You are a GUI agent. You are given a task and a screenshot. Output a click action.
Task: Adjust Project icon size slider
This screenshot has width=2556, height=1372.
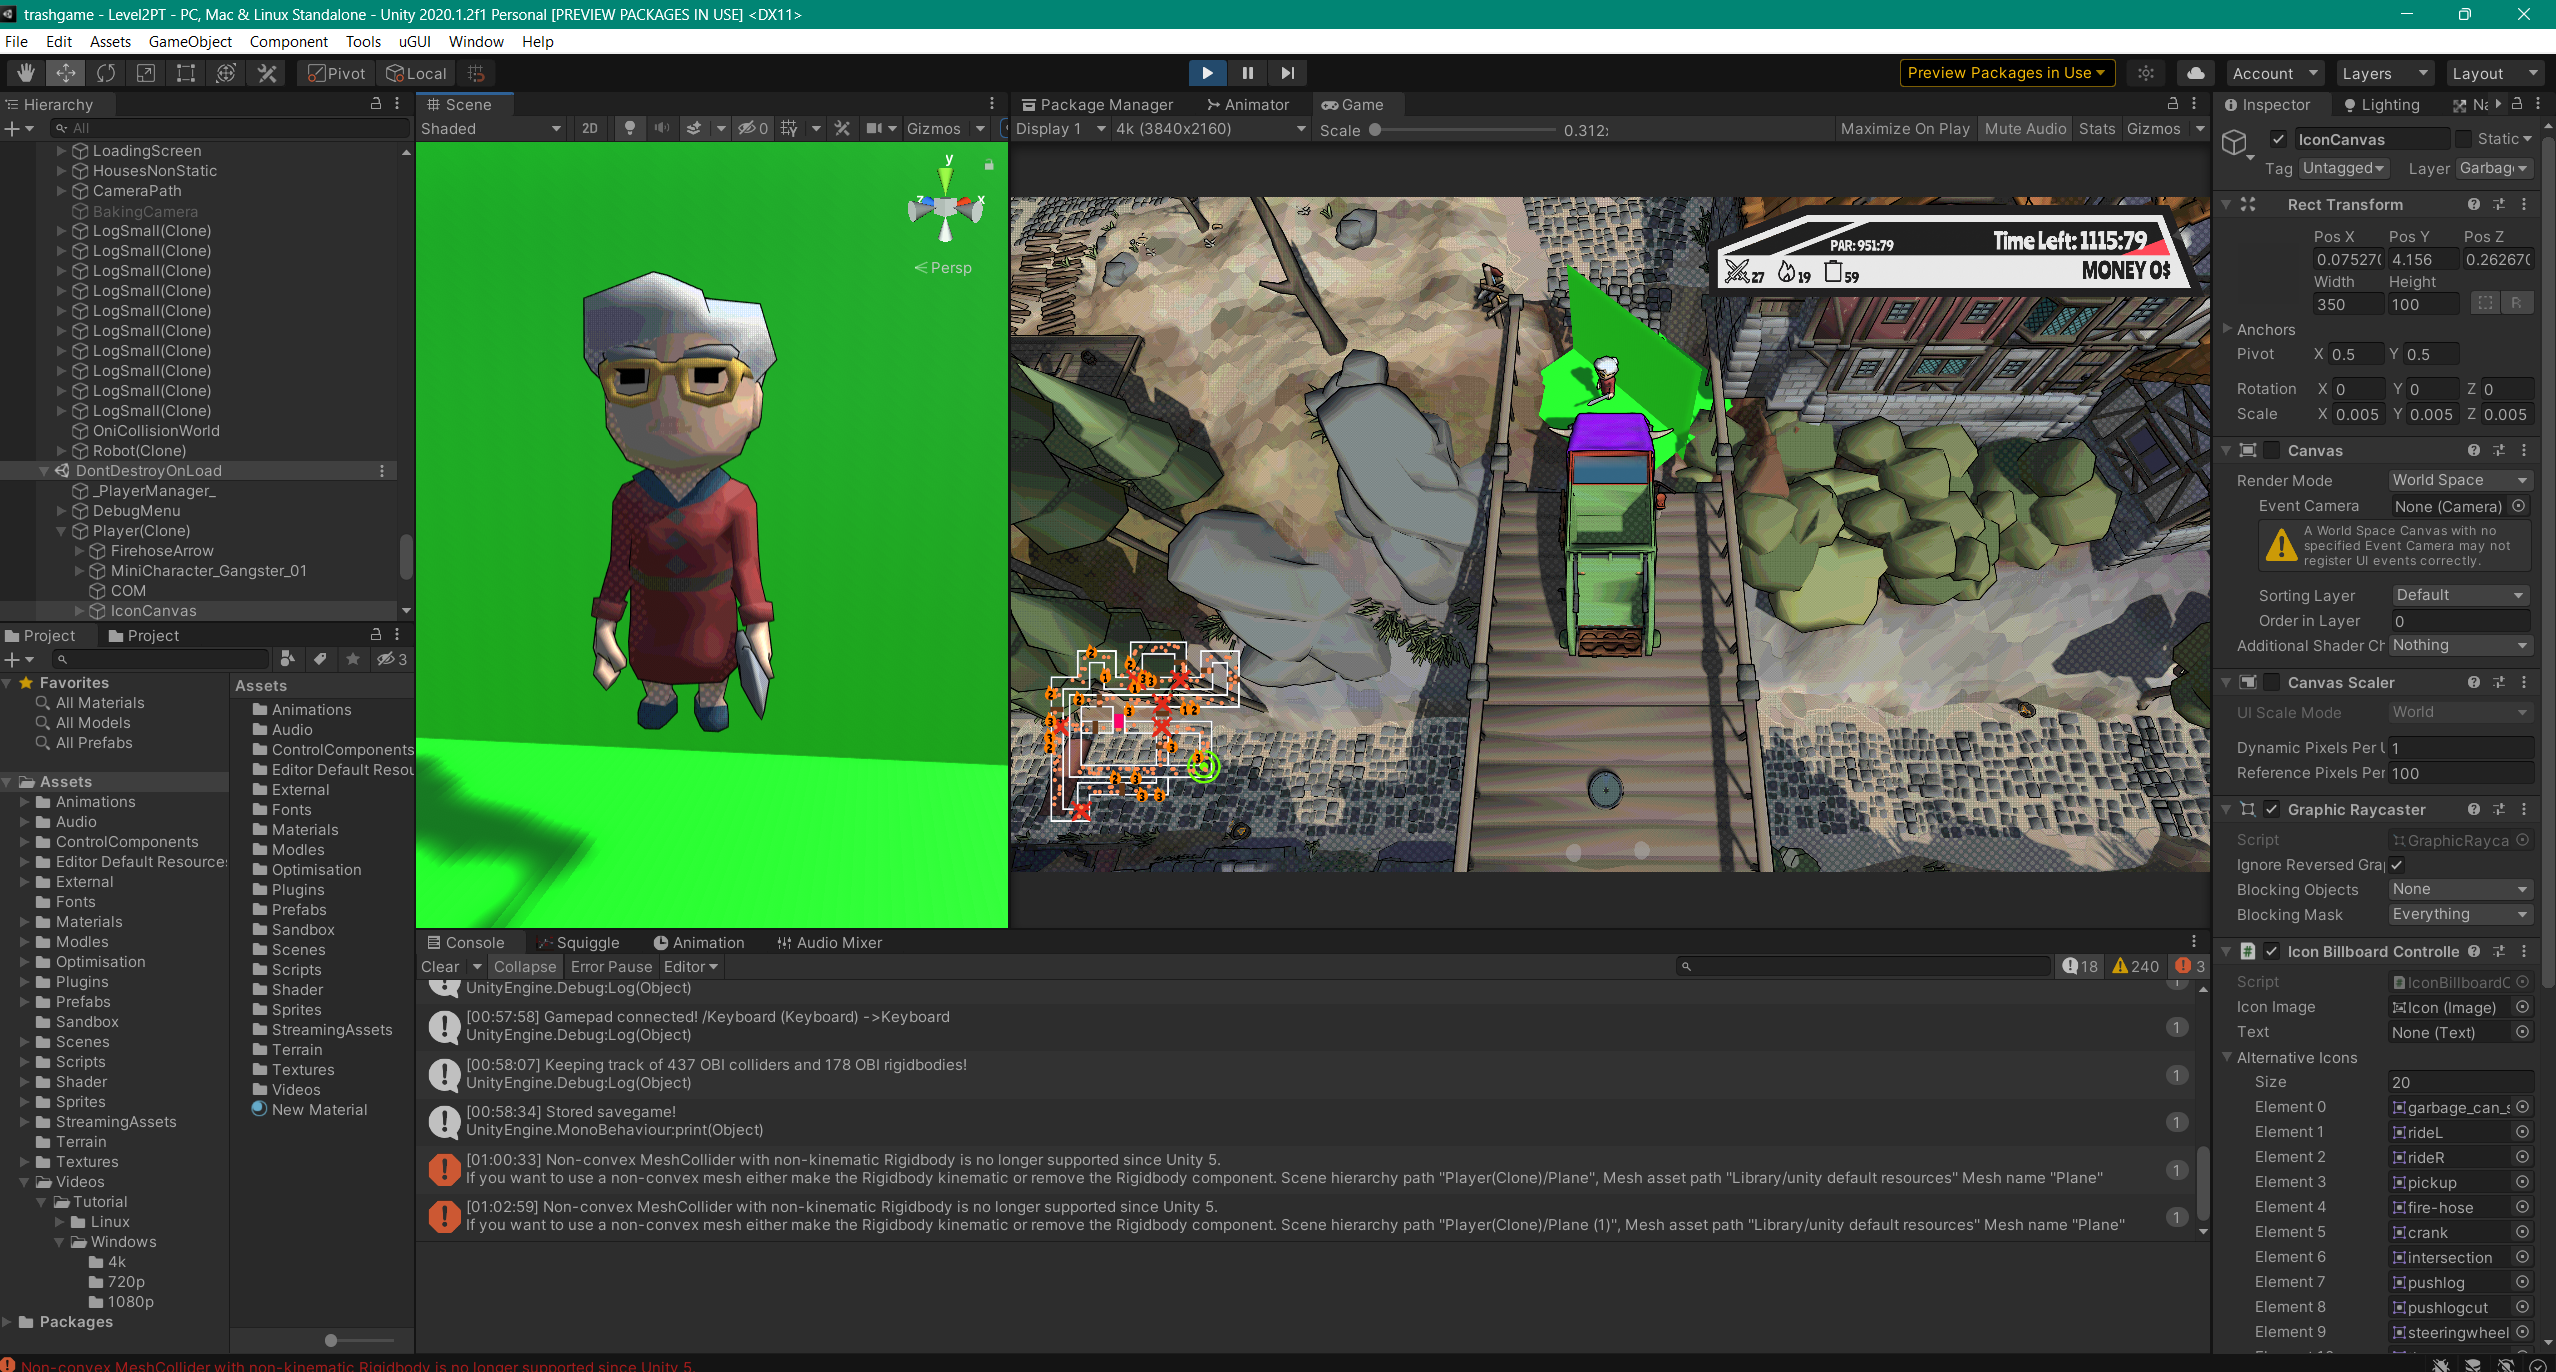[360, 1340]
